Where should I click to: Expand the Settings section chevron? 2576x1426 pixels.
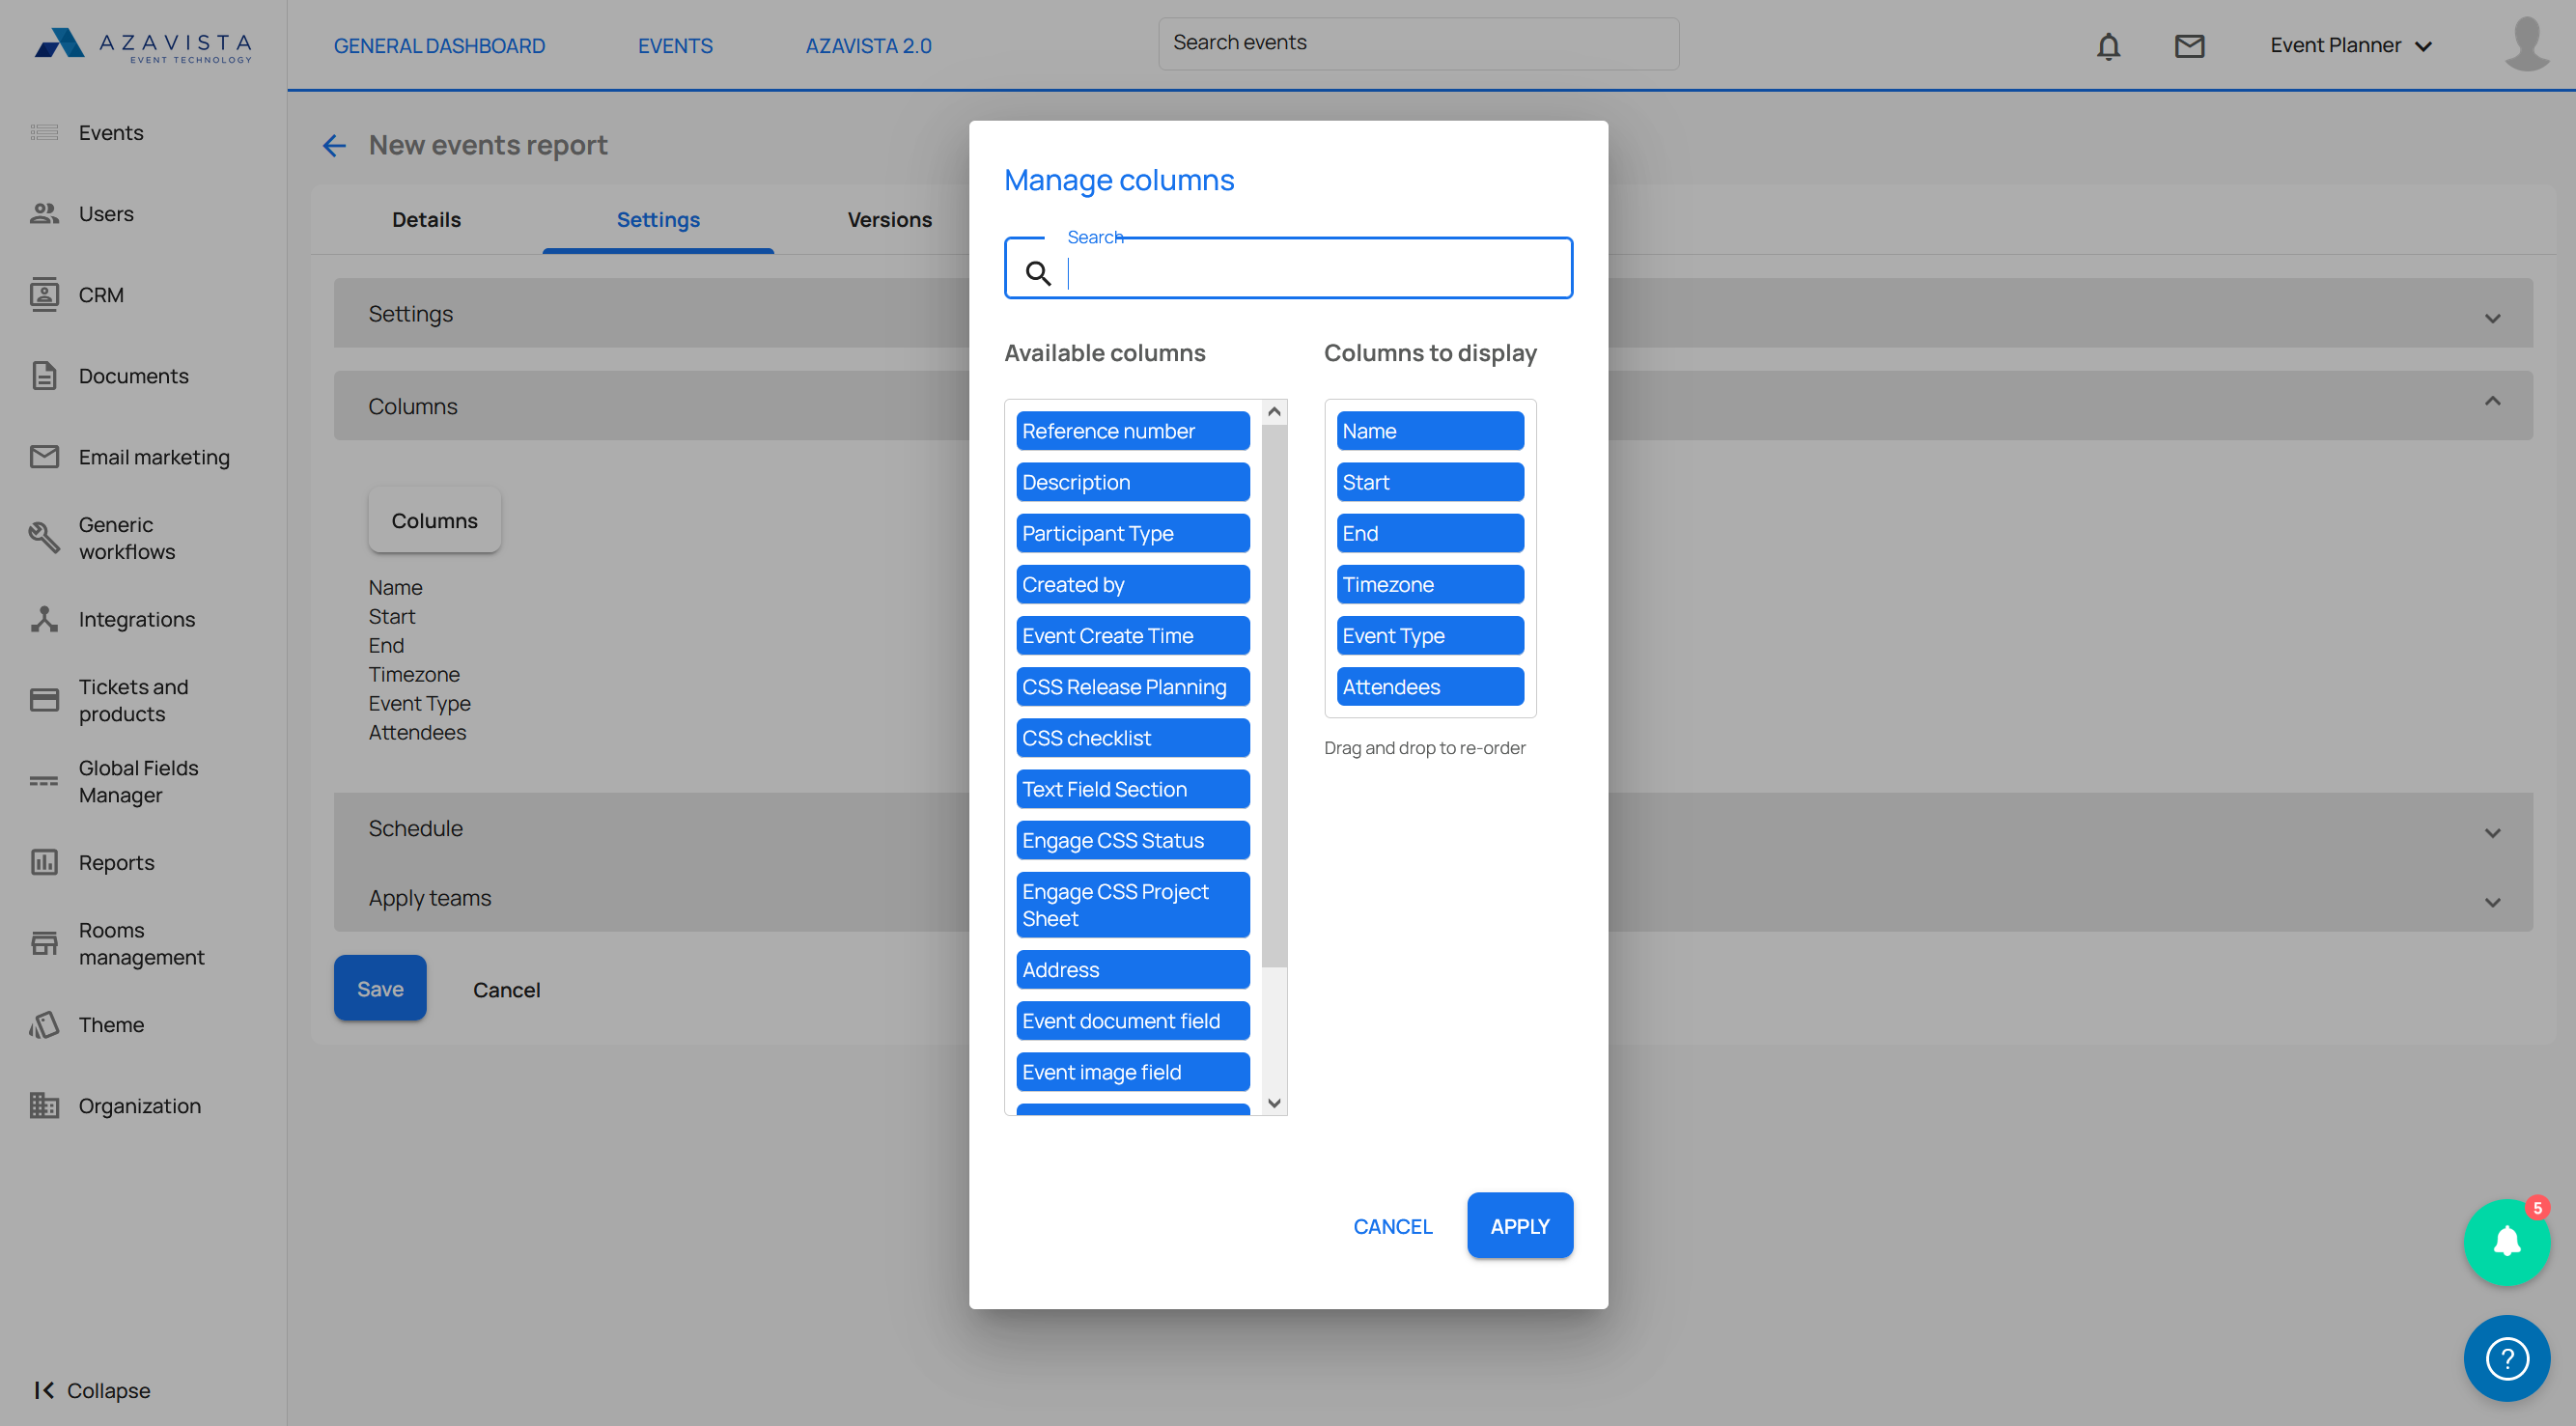click(x=2492, y=317)
